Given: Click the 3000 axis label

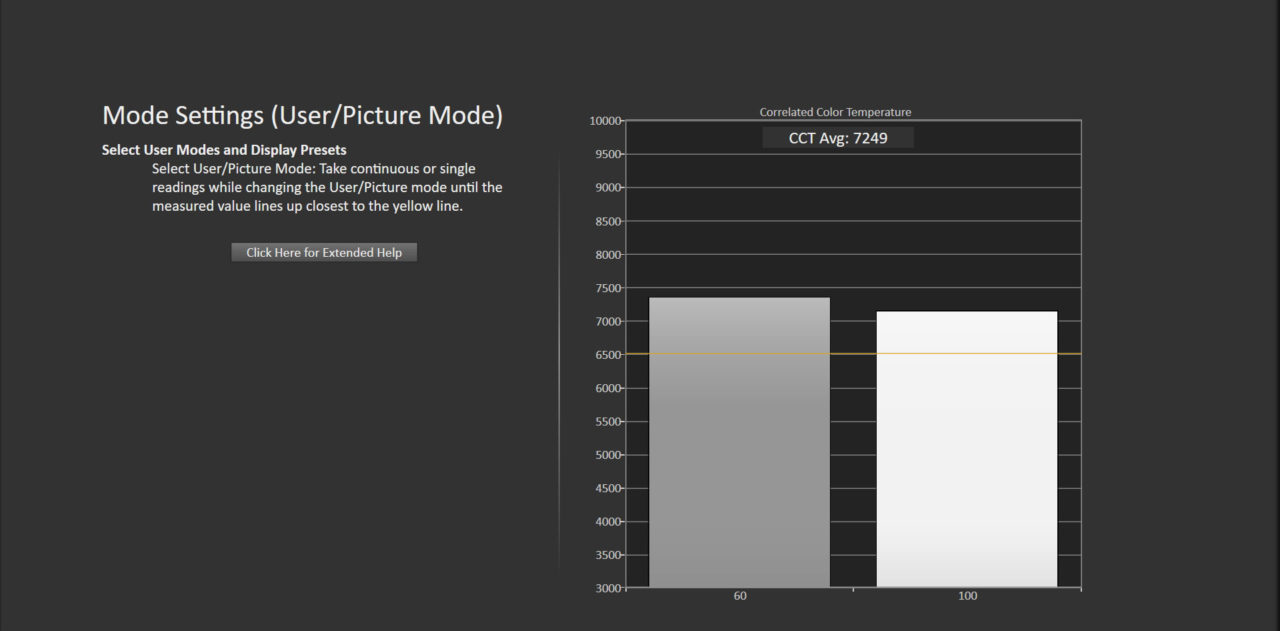Looking at the screenshot, I should 606,588.
